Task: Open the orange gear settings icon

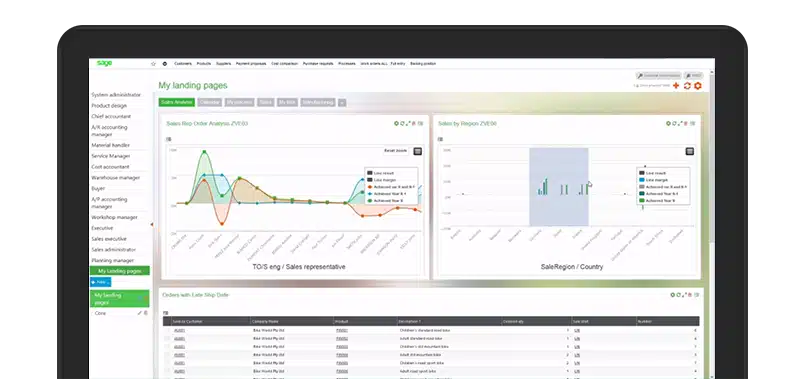Action: 697,86
